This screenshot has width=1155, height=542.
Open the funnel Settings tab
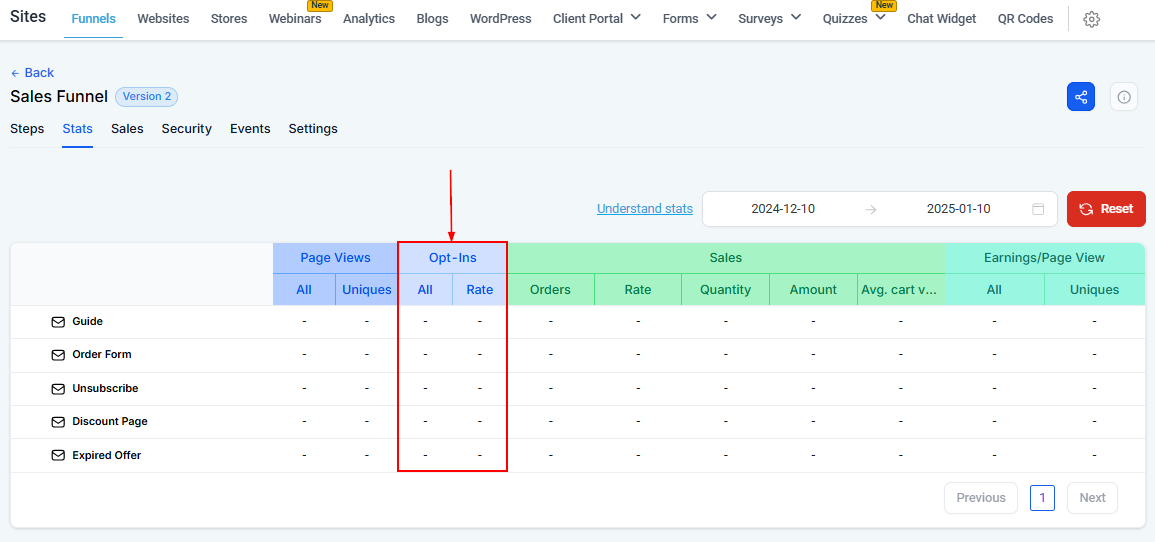click(x=313, y=129)
